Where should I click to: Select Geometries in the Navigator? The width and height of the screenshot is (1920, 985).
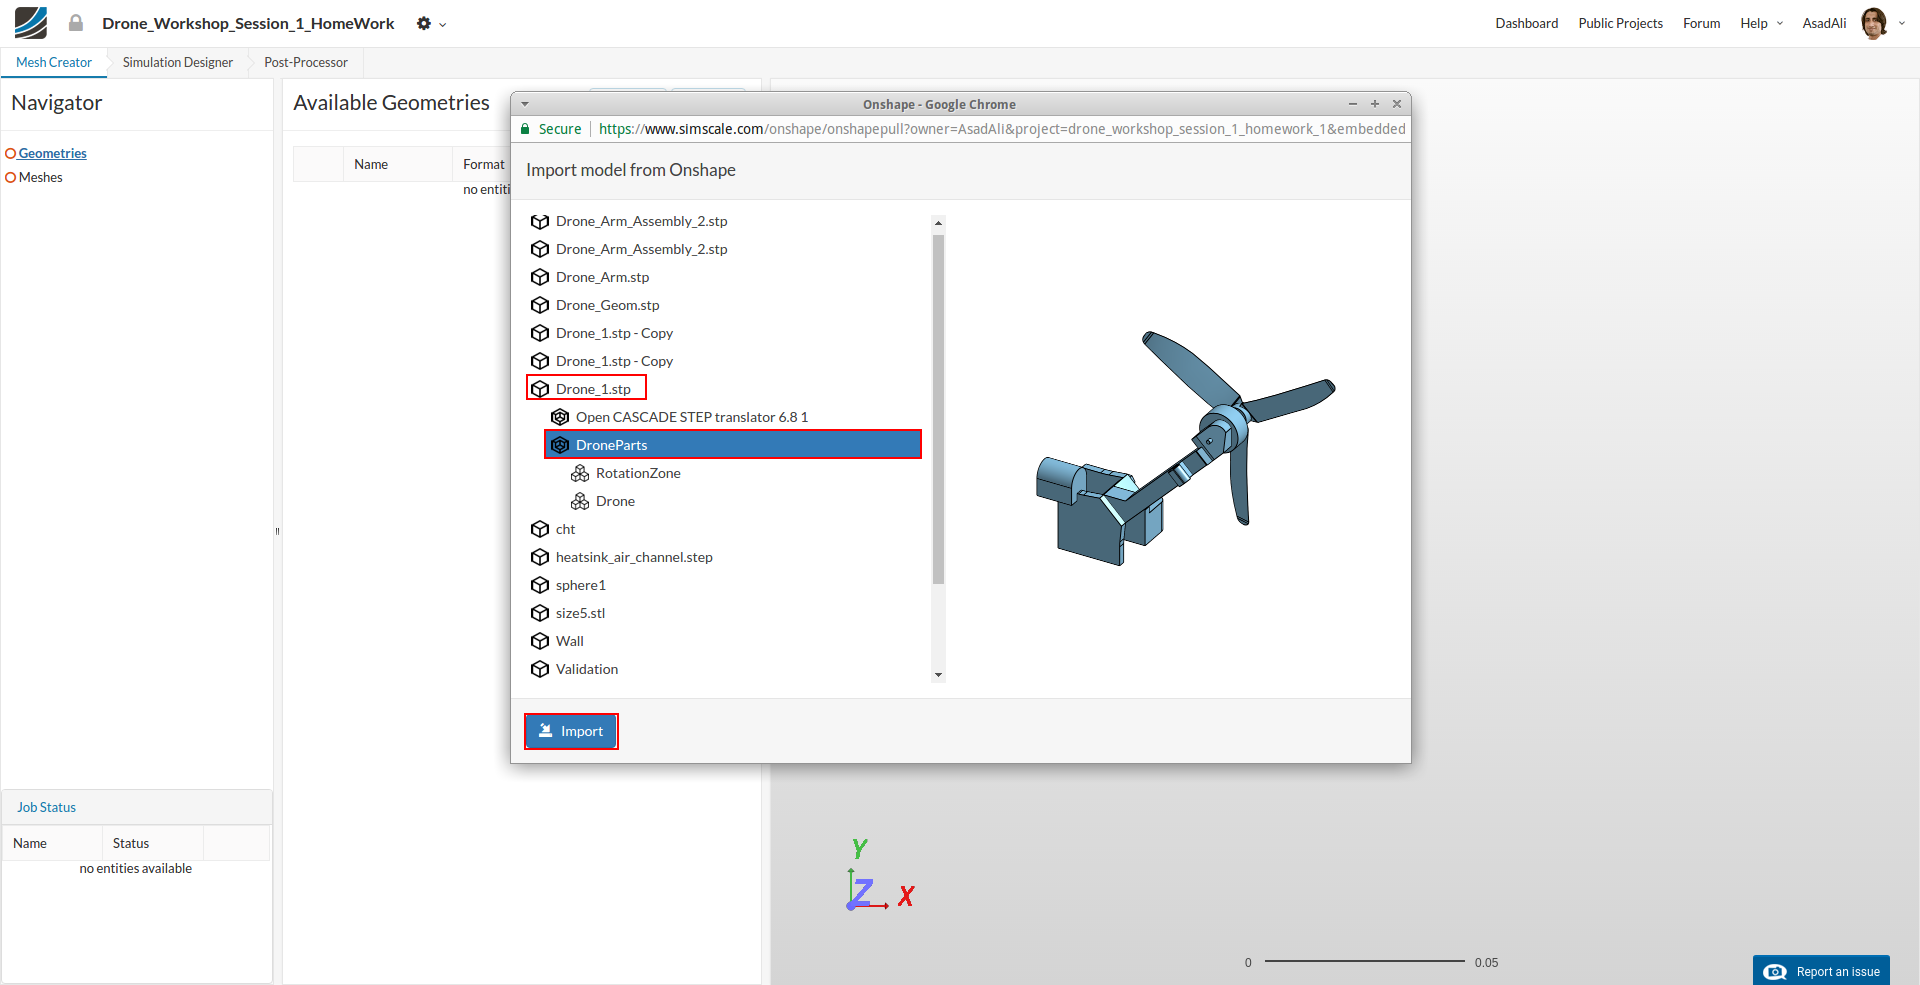coord(52,153)
